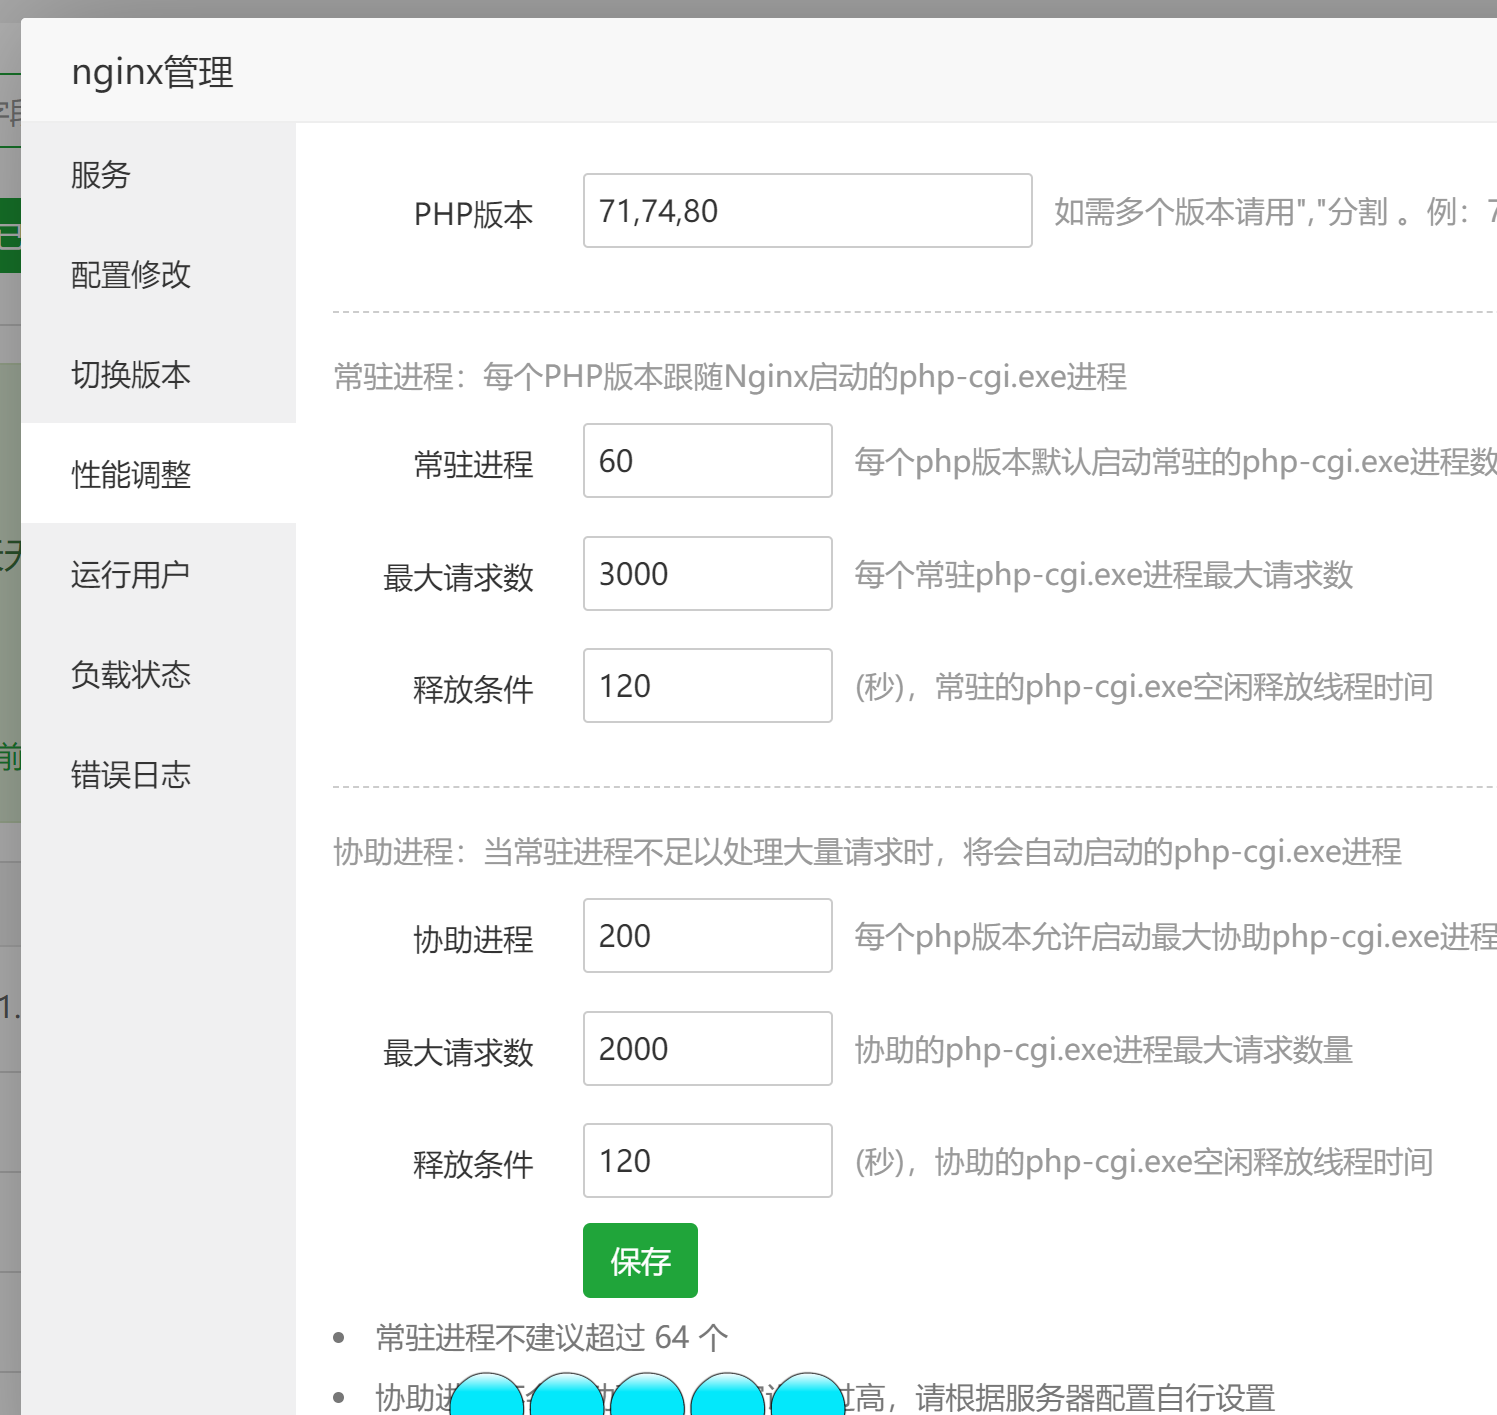The image size is (1497, 1415).
Task: Switch to the 配置修改 tab
Action: (x=158, y=274)
